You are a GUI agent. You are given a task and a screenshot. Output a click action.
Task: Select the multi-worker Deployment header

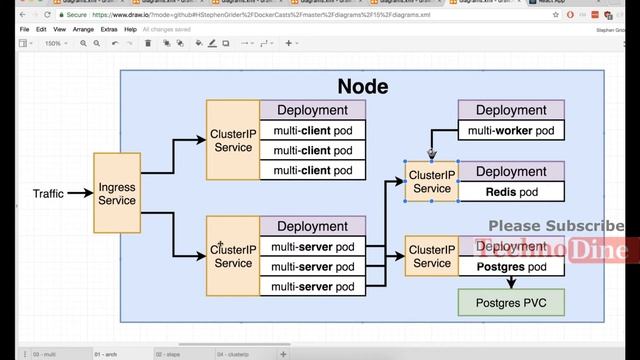click(511, 110)
